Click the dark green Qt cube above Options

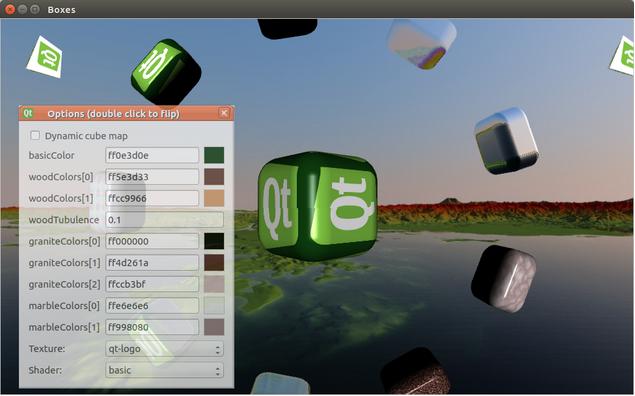[166, 72]
